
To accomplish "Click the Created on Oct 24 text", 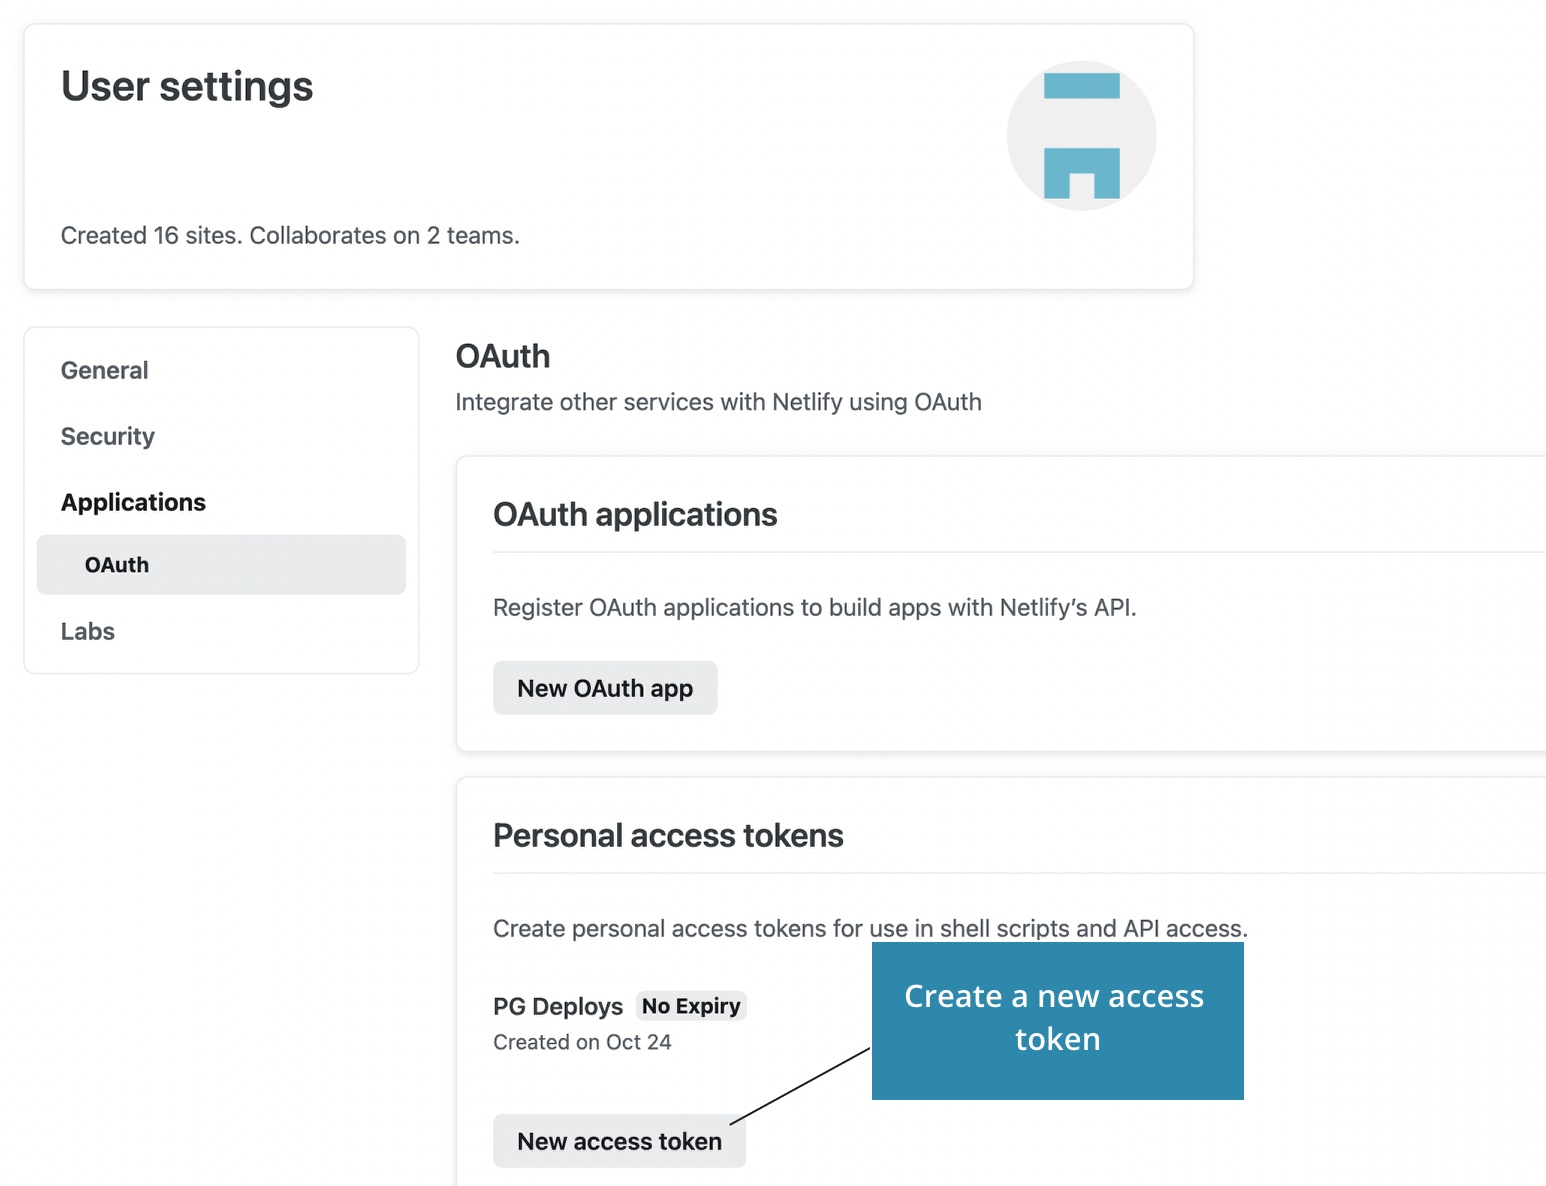I will tap(582, 1042).
